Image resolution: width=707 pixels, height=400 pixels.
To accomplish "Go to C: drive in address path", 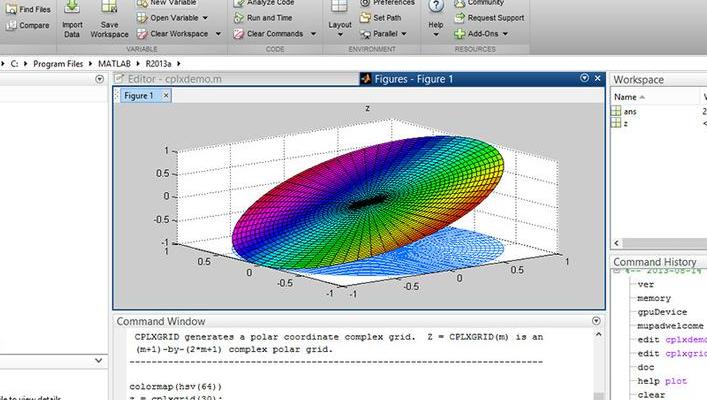I will tap(14, 64).
